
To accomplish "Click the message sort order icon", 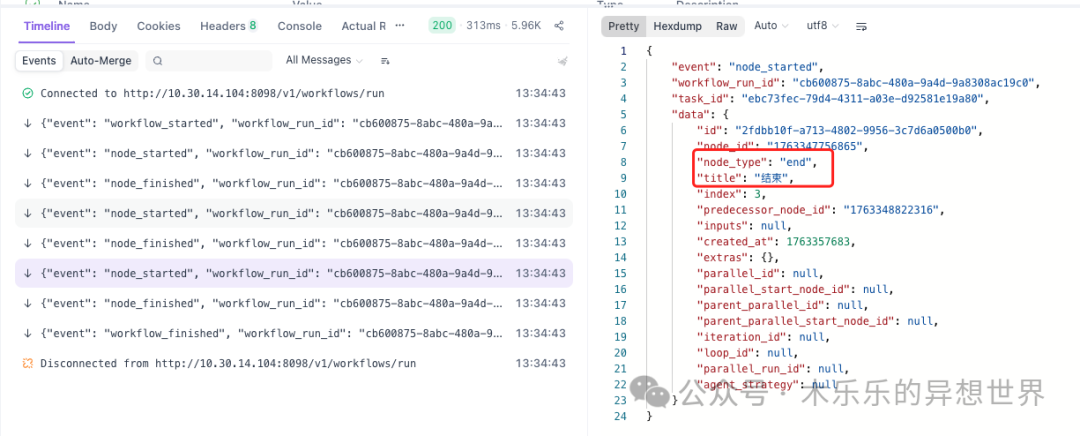I will point(385,61).
